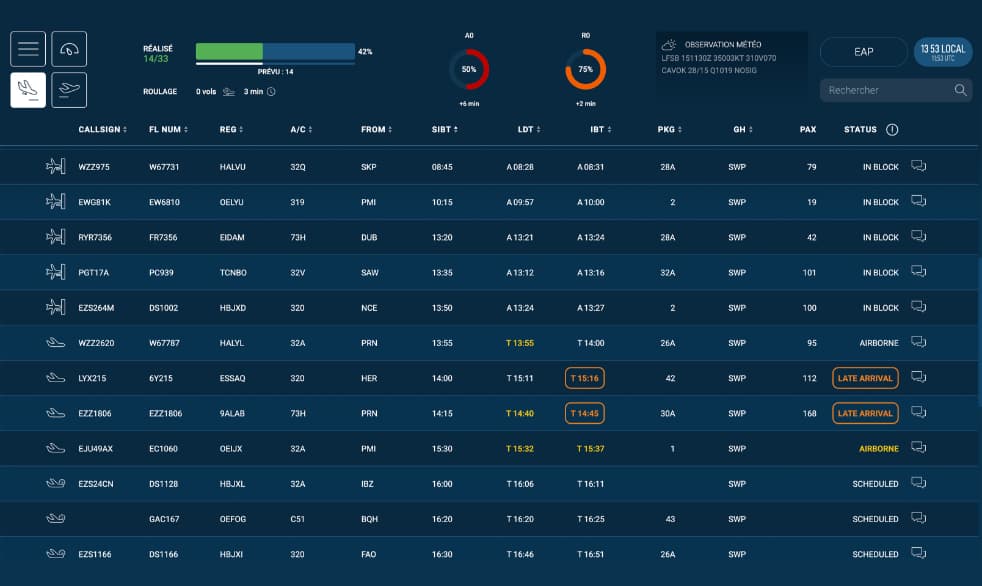Open comments for flight PGT17A
The image size is (982, 586).
point(918,271)
